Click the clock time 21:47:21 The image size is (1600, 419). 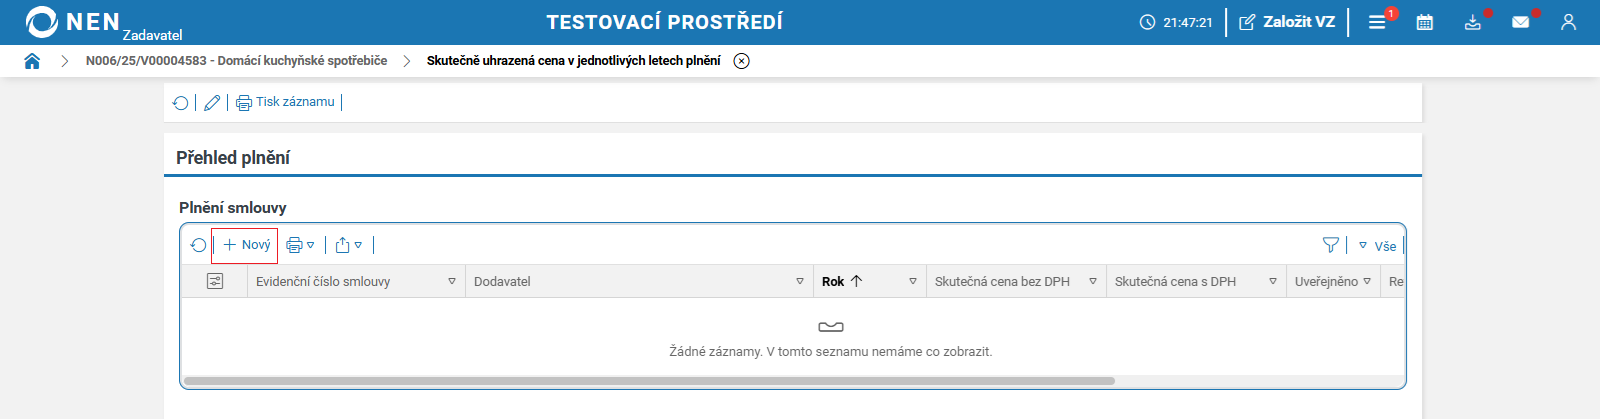(1176, 22)
